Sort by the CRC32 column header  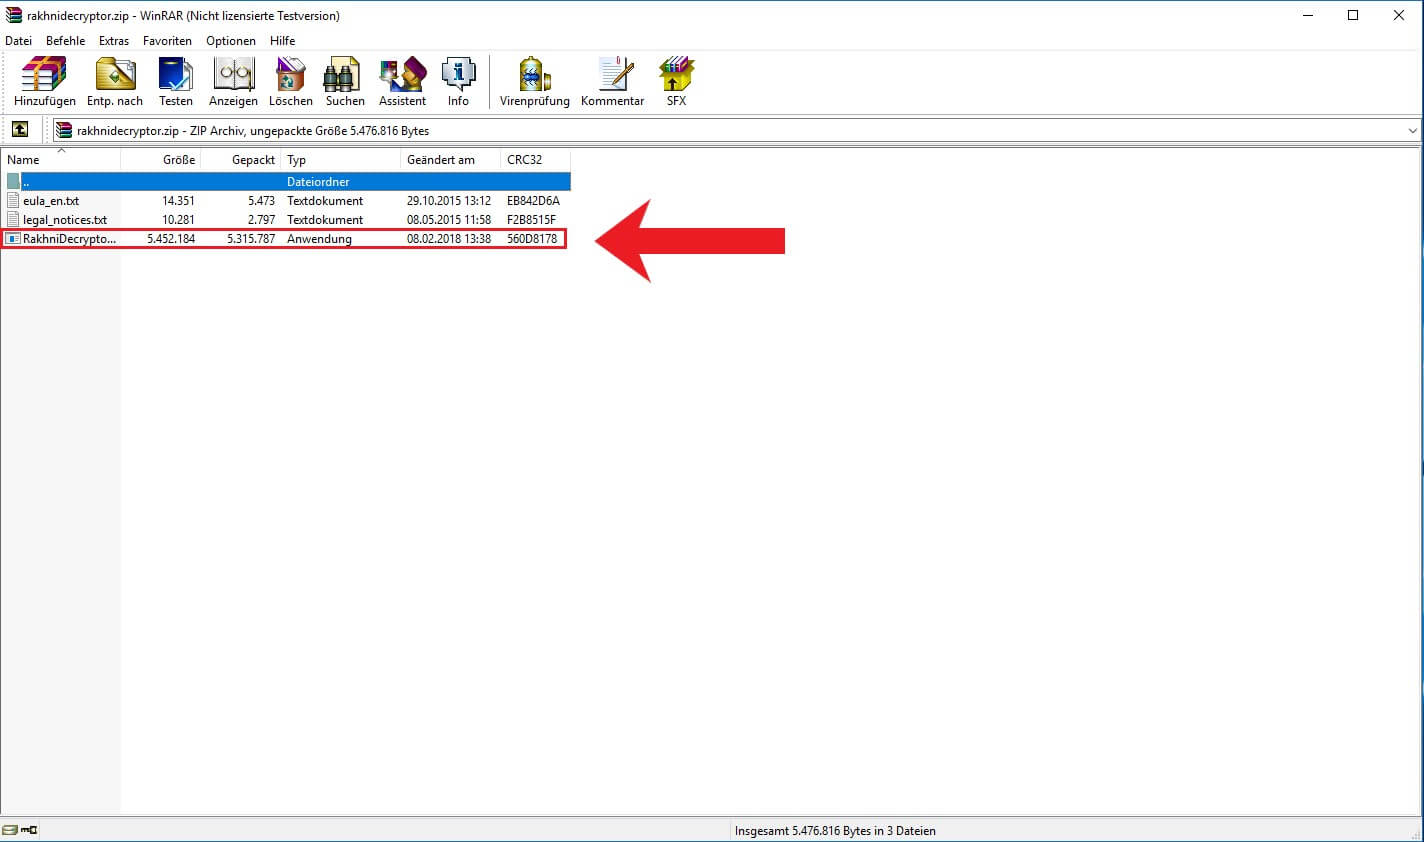536,159
